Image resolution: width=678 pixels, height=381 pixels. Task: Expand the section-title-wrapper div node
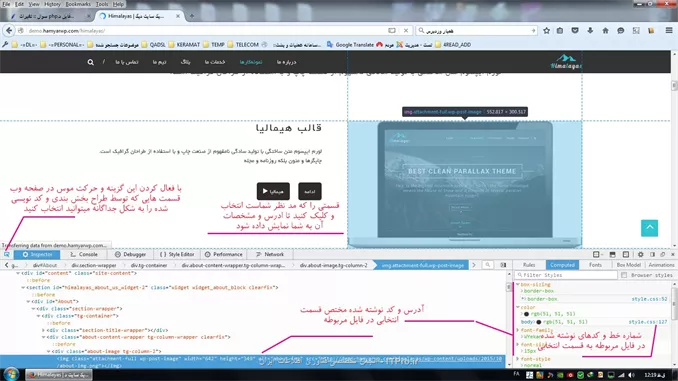click(43, 330)
